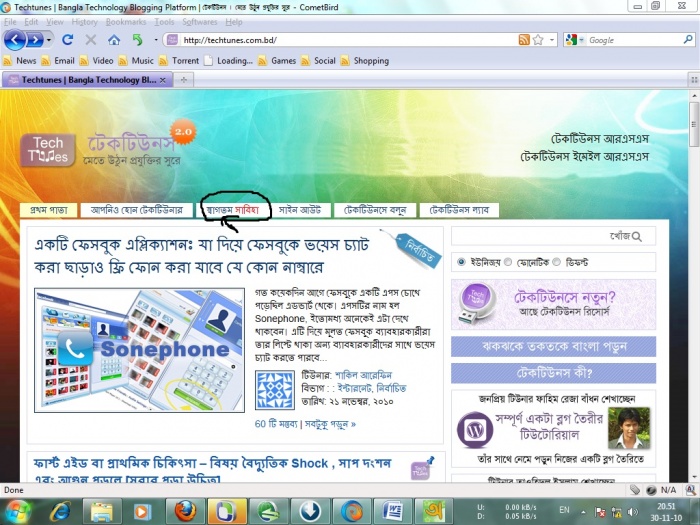Open the Sonephone article thumbnail image

click(139, 350)
